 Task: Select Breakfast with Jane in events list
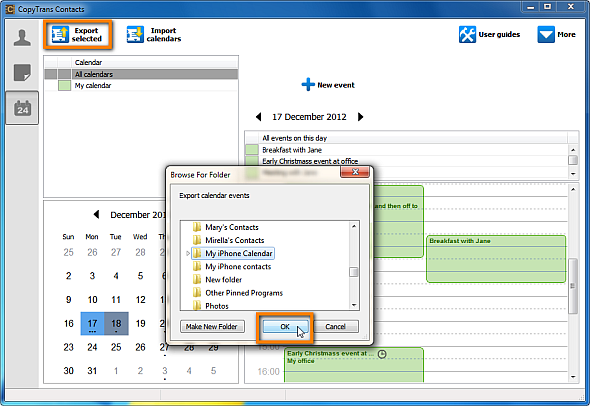292,150
